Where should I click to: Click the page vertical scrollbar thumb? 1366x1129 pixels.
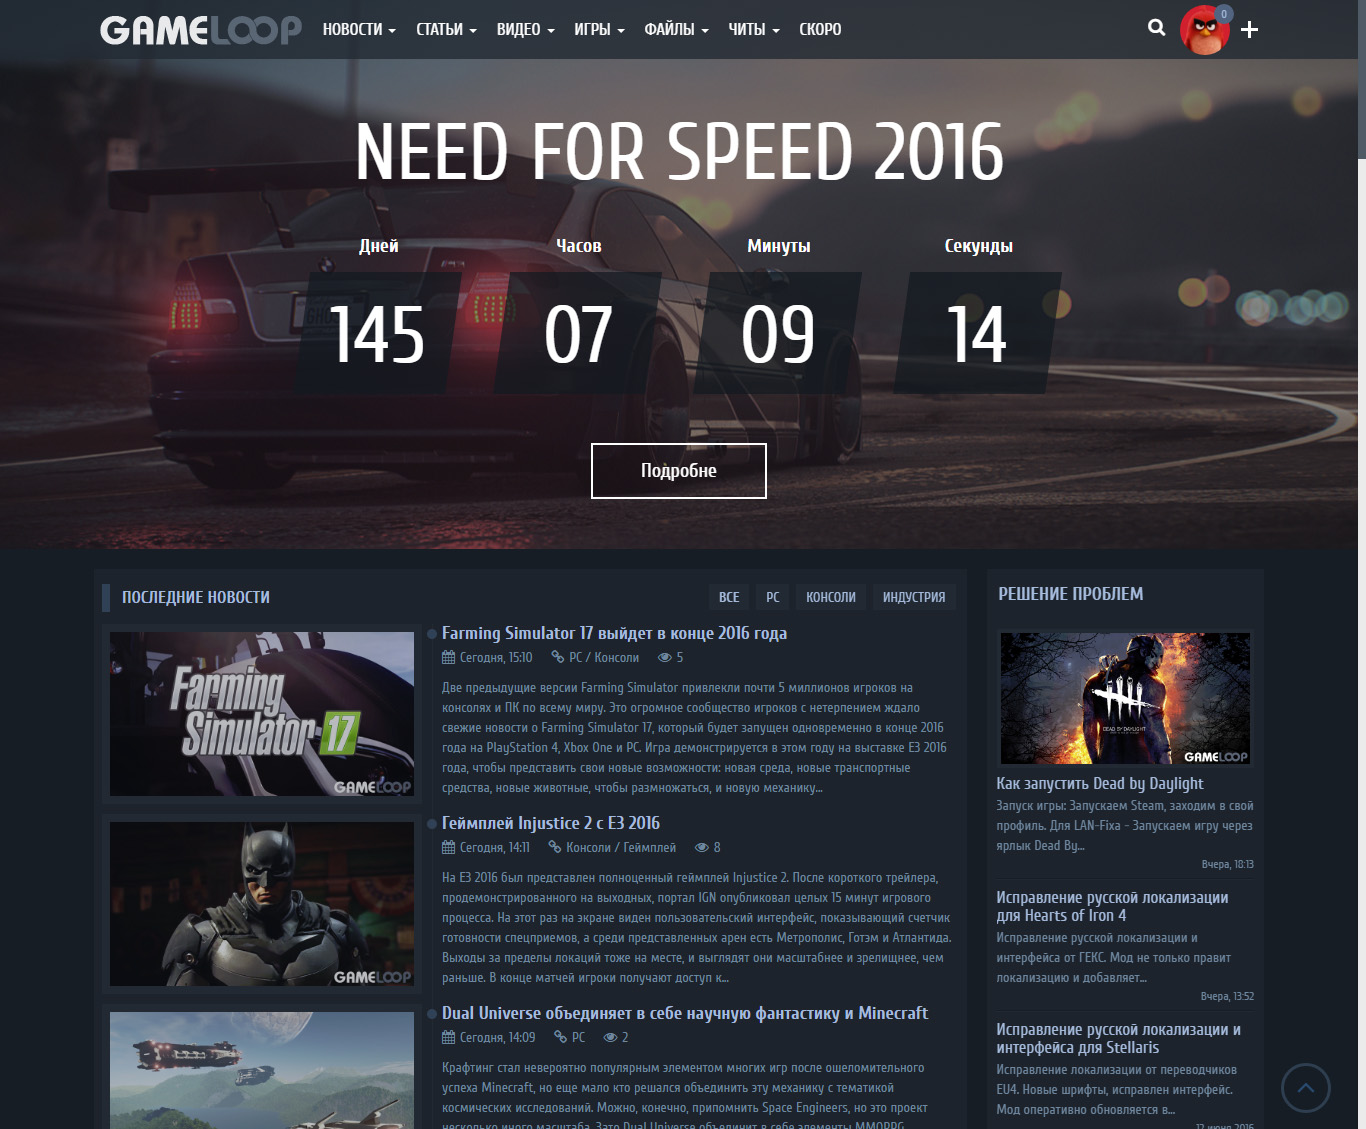coord(1362,78)
